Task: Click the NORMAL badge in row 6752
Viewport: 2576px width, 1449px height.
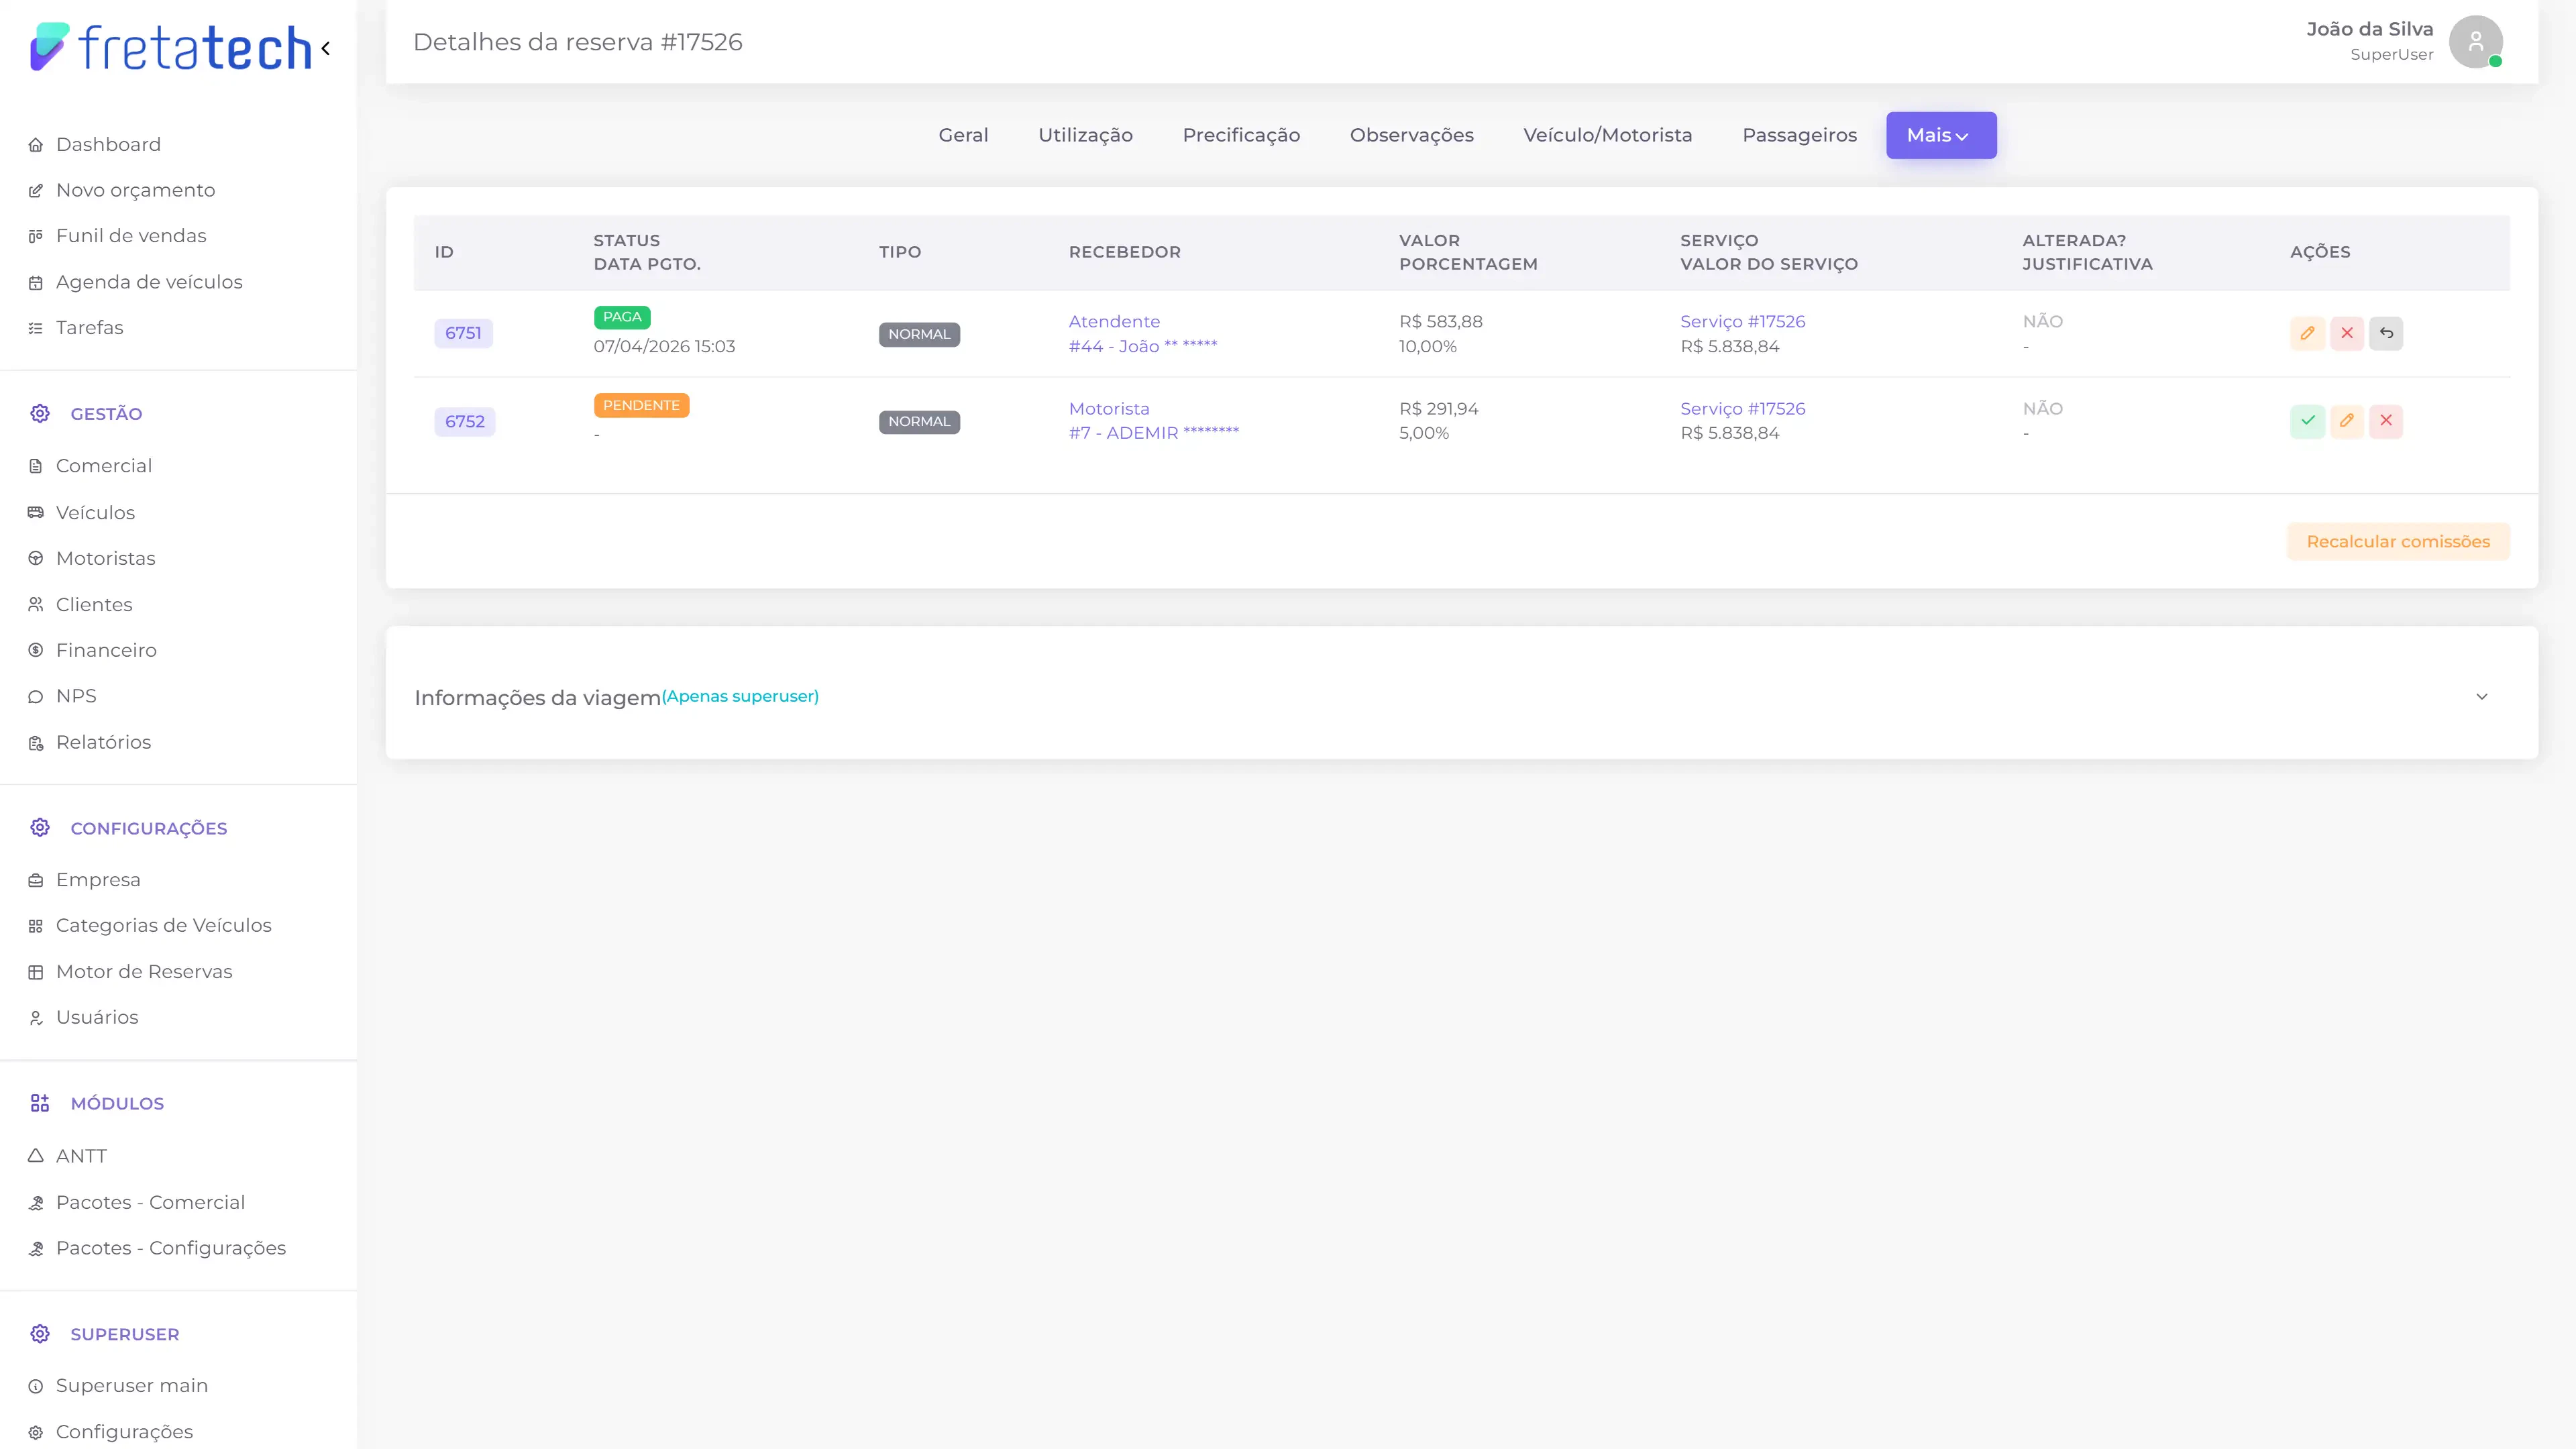Action: click(x=919, y=421)
